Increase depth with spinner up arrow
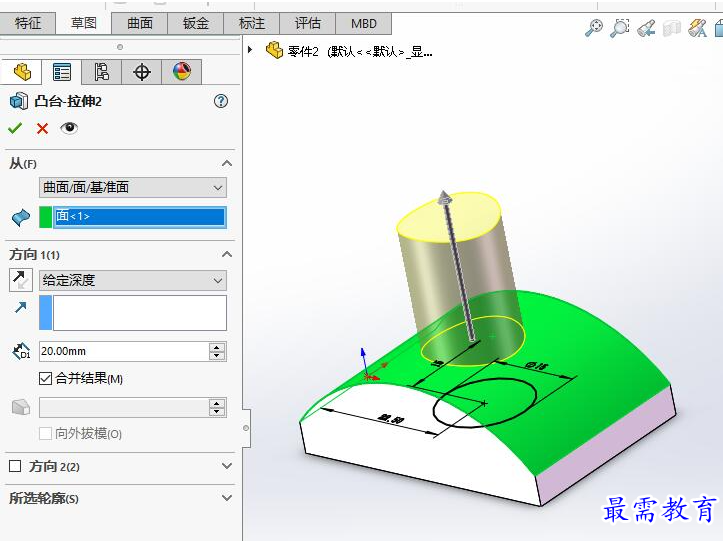Image resolution: width=725 pixels, height=541 pixels. (217, 347)
